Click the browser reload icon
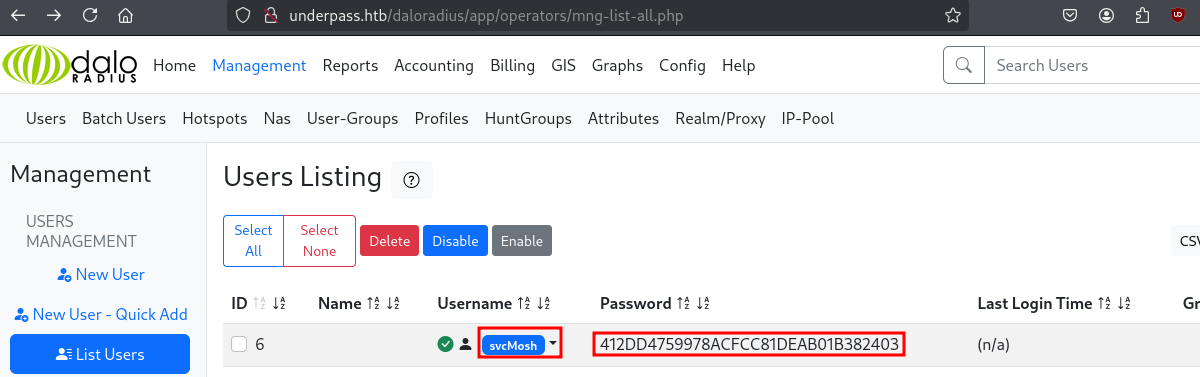Screen dimensions: 1200x377 pos(90,16)
